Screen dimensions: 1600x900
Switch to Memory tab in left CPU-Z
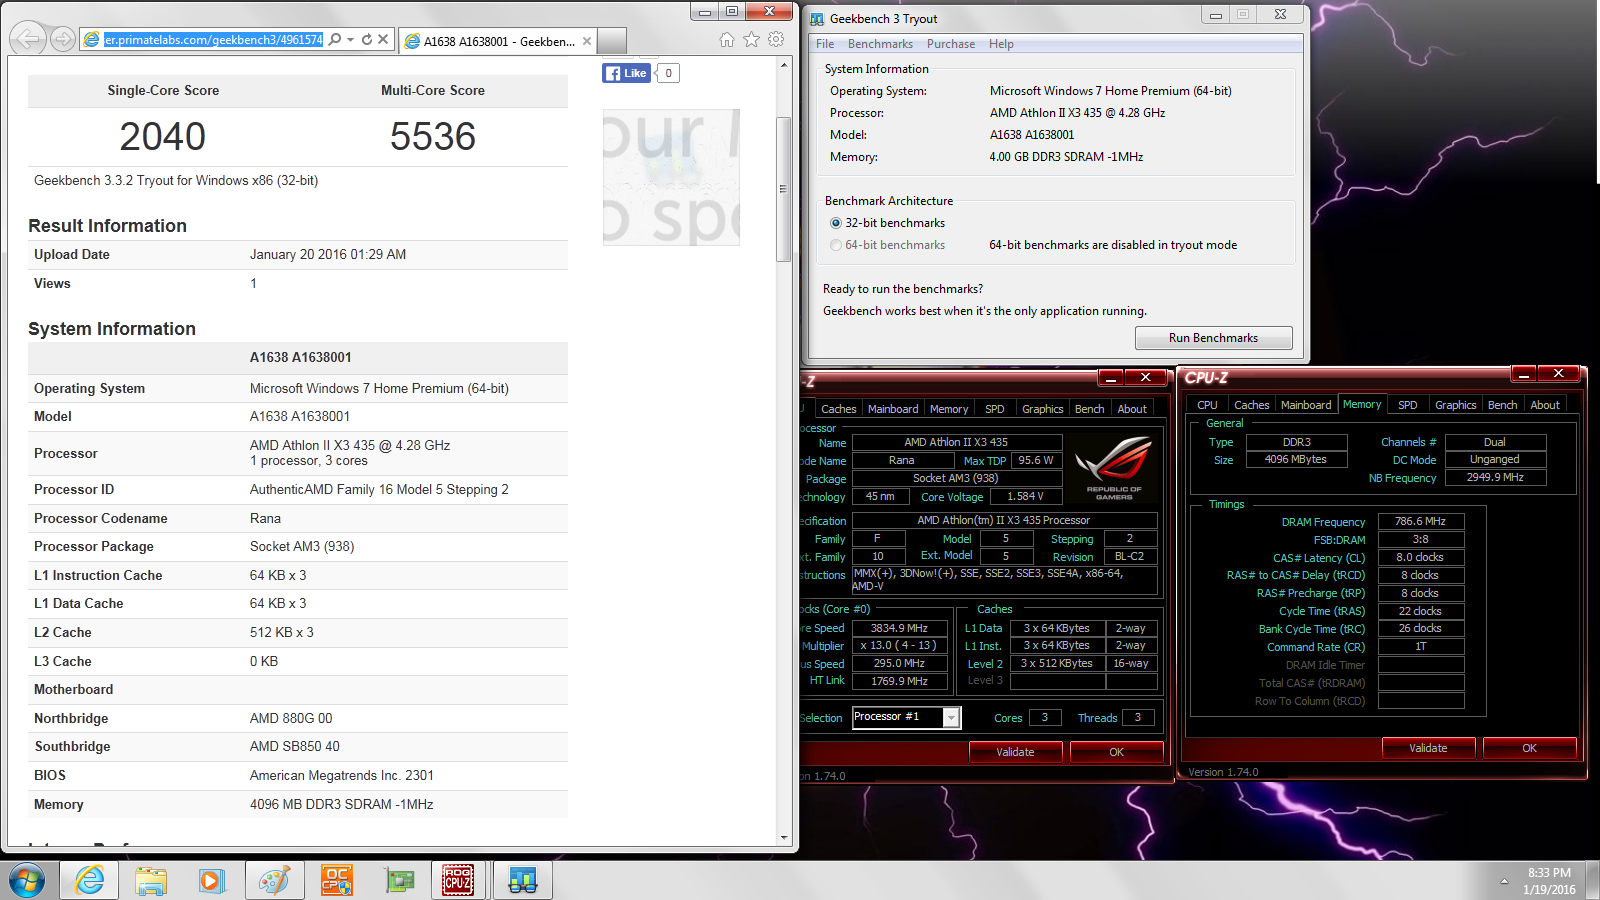(x=949, y=409)
